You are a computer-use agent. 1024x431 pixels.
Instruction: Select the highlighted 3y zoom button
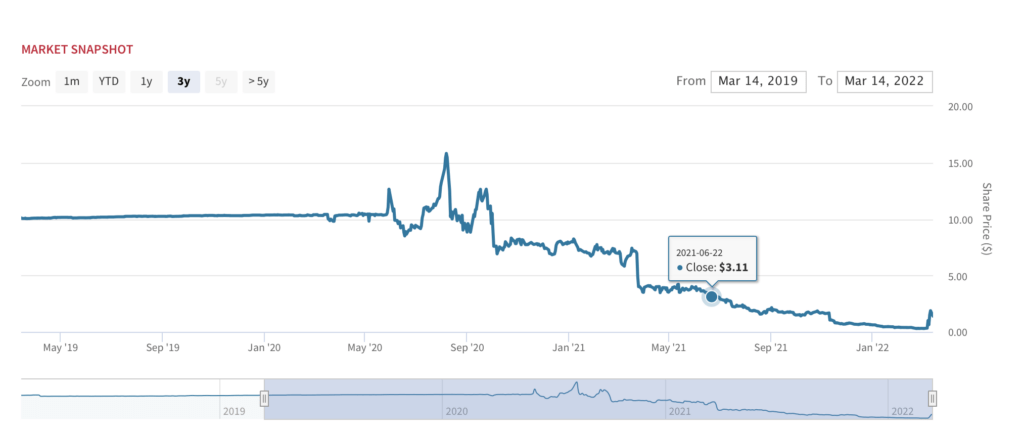pyautogui.click(x=184, y=82)
